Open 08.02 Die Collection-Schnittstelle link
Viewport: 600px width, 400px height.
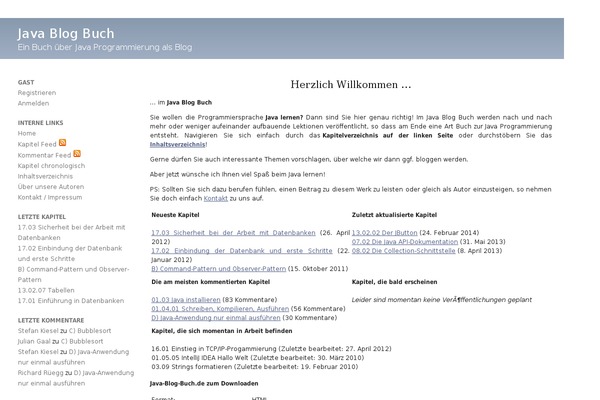(x=404, y=251)
